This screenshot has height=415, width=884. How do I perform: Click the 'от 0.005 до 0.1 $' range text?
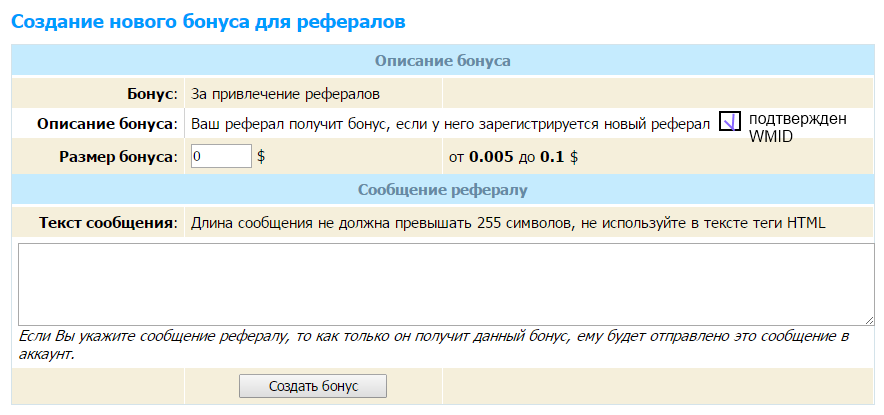514,156
